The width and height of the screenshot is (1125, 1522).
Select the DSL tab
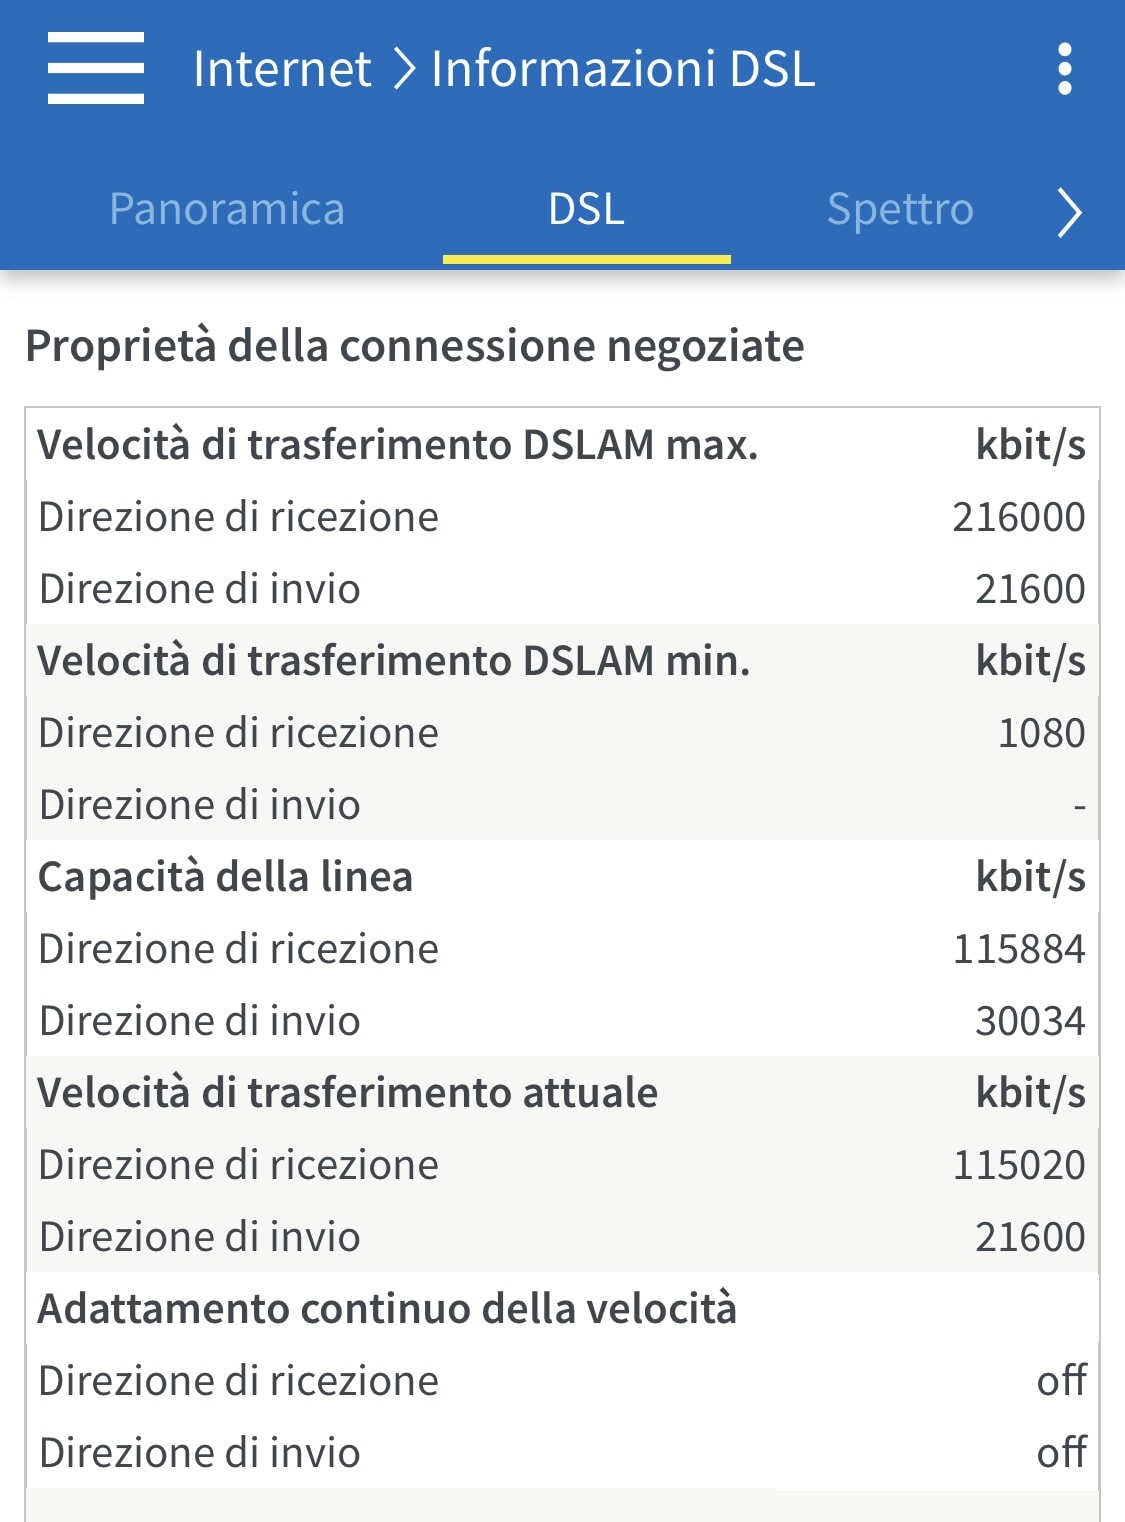(x=586, y=209)
